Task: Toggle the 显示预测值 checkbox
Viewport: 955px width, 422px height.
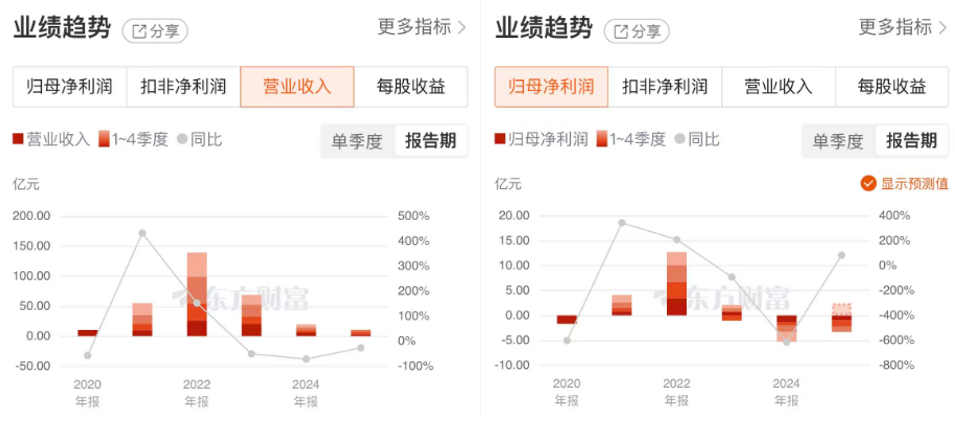Action: 868,183
